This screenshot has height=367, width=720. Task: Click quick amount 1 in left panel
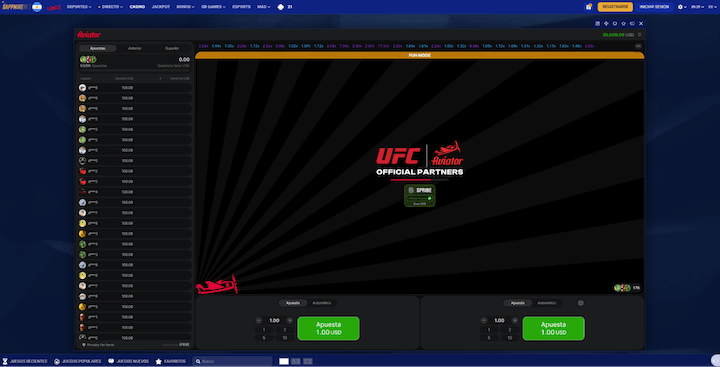(264, 330)
